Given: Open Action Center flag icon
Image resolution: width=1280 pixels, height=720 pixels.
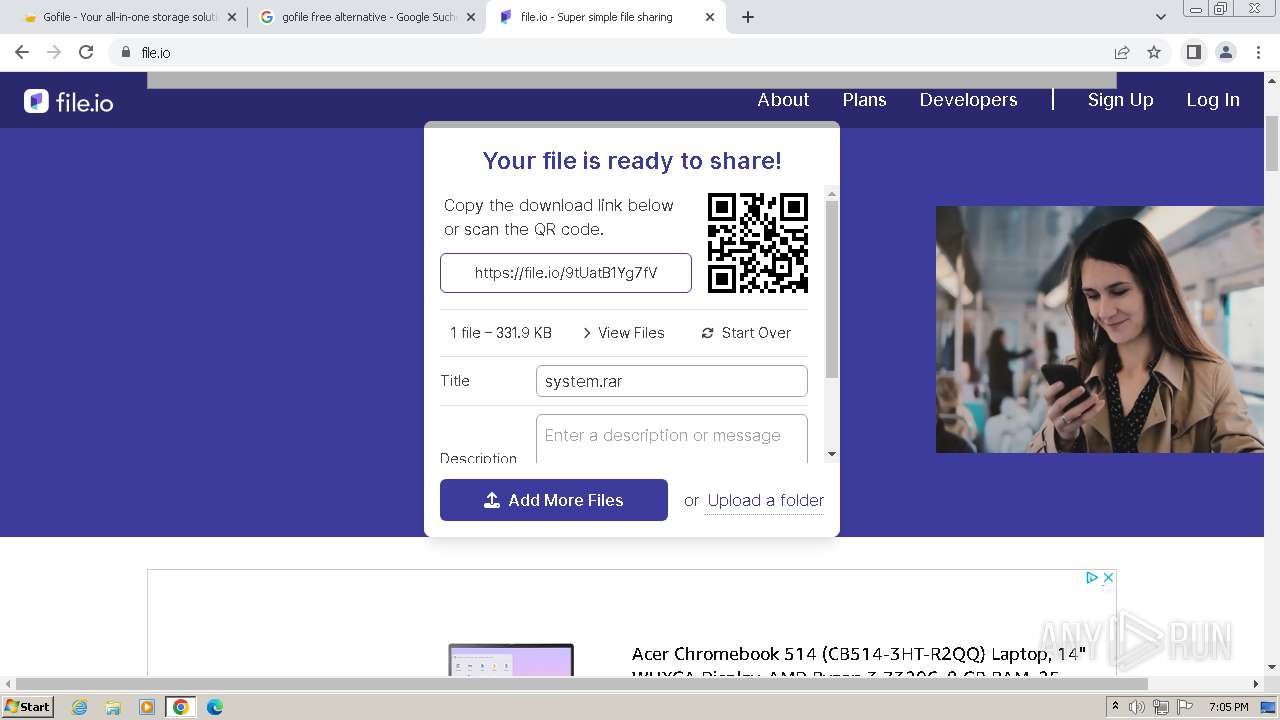Looking at the screenshot, I should pyautogui.click(x=1185, y=707).
